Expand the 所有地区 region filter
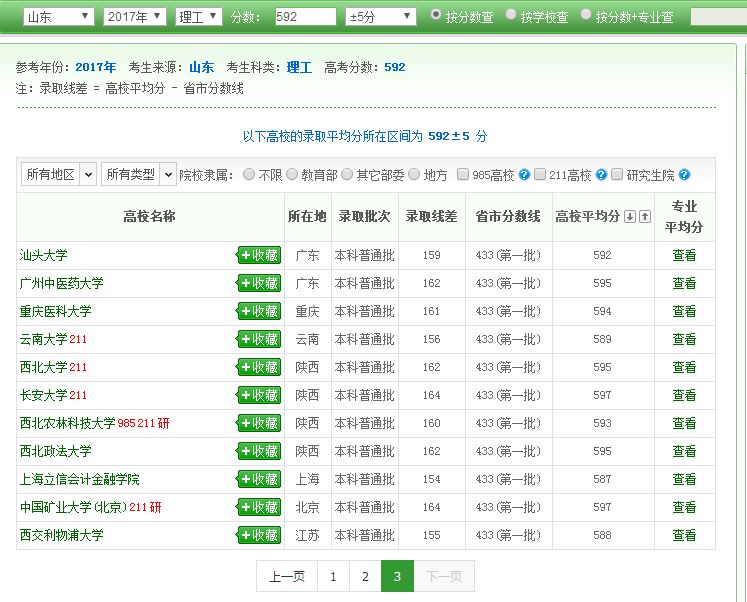The image size is (747, 602). (59, 174)
